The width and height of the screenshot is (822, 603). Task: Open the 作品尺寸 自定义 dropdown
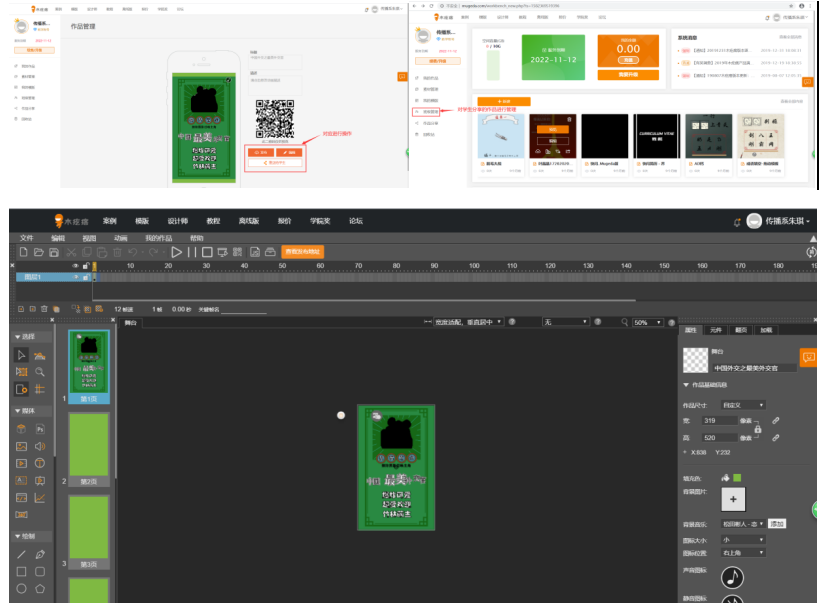pyautogui.click(x=743, y=405)
